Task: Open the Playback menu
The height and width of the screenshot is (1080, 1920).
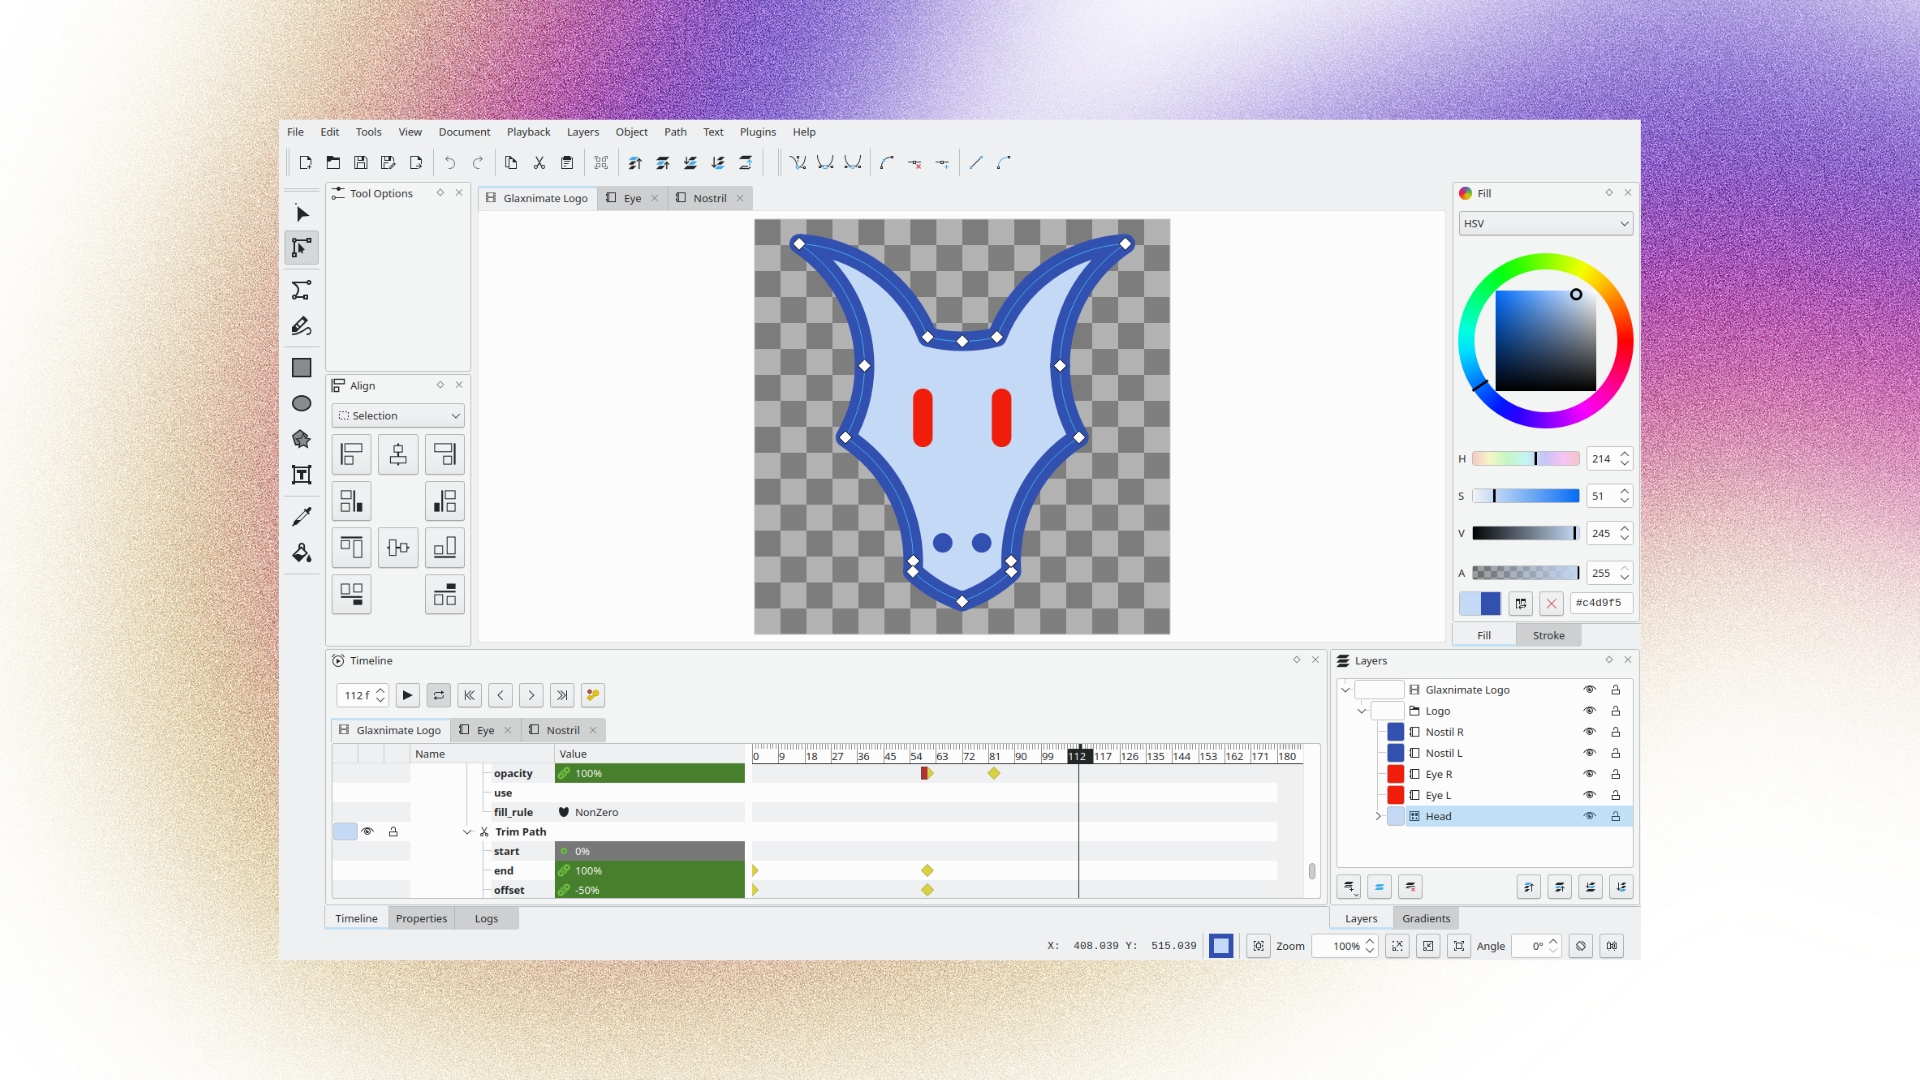Action: [x=528, y=132]
